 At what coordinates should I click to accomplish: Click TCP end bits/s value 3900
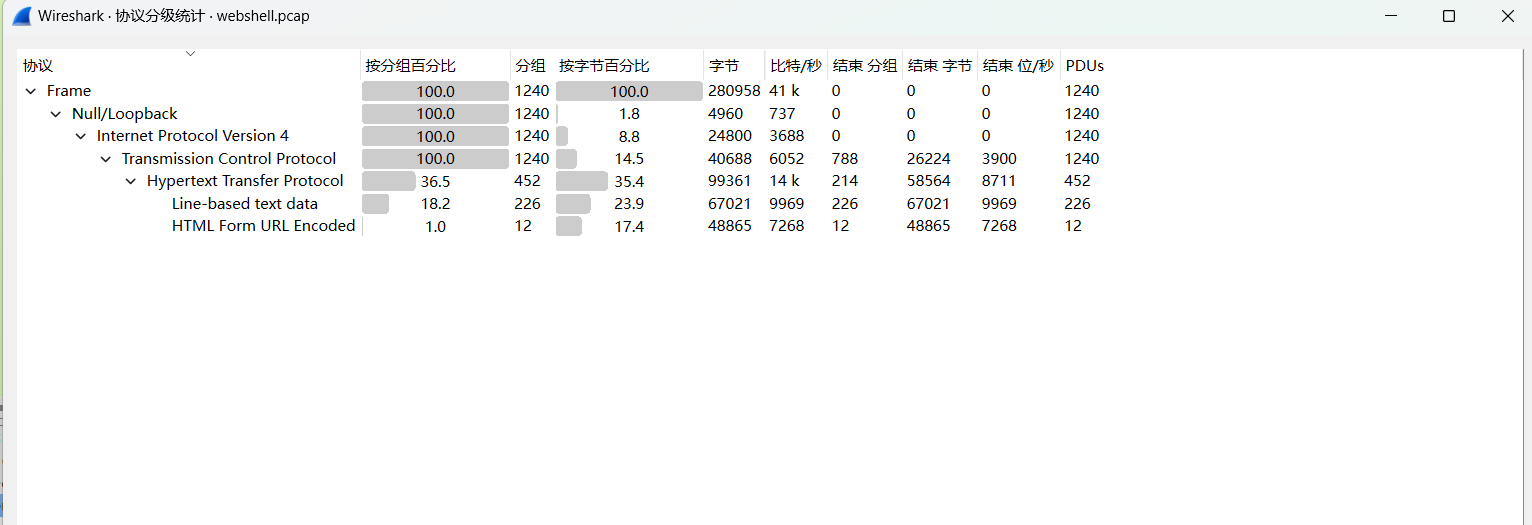click(999, 159)
